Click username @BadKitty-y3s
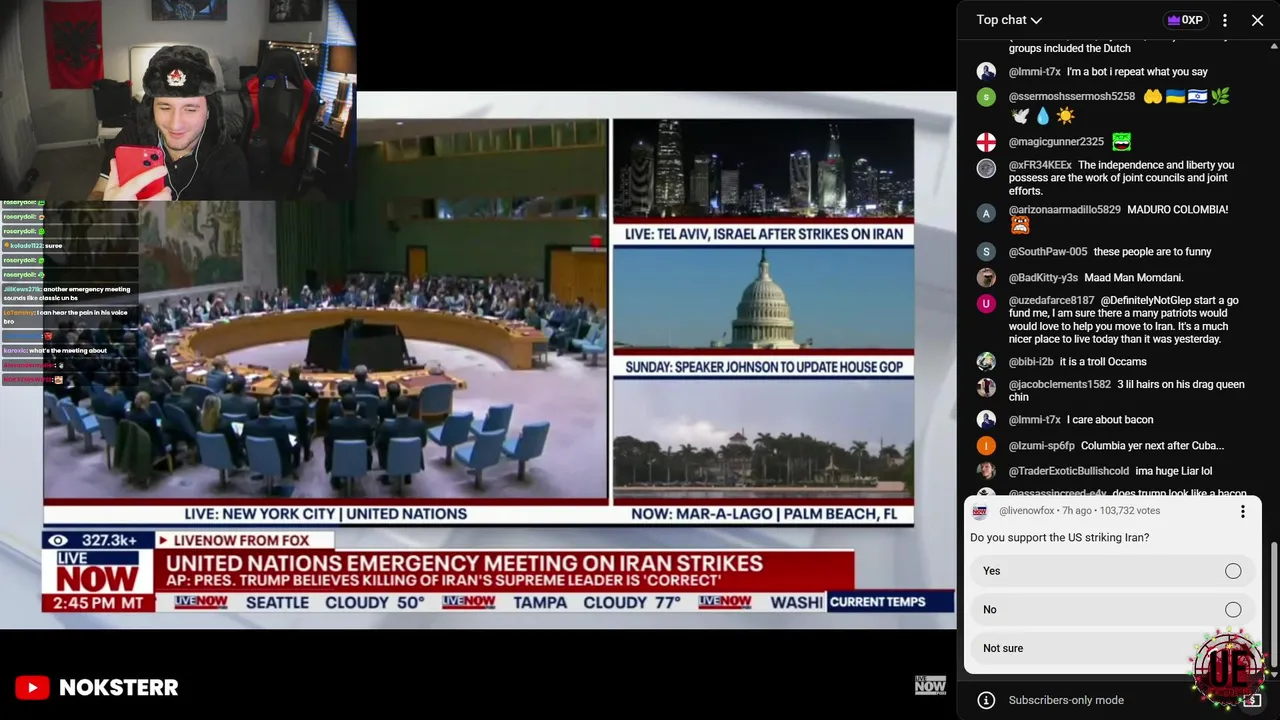Image resolution: width=1280 pixels, height=720 pixels. [x=1043, y=278]
